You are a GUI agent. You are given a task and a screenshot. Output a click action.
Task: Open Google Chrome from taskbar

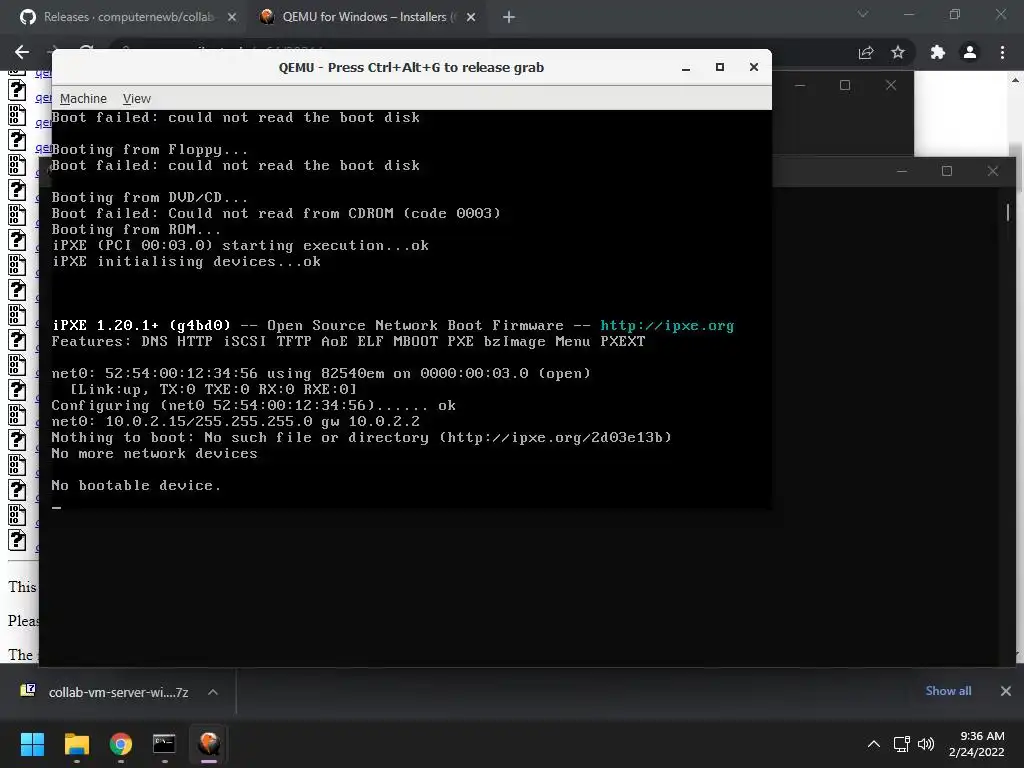coord(121,744)
